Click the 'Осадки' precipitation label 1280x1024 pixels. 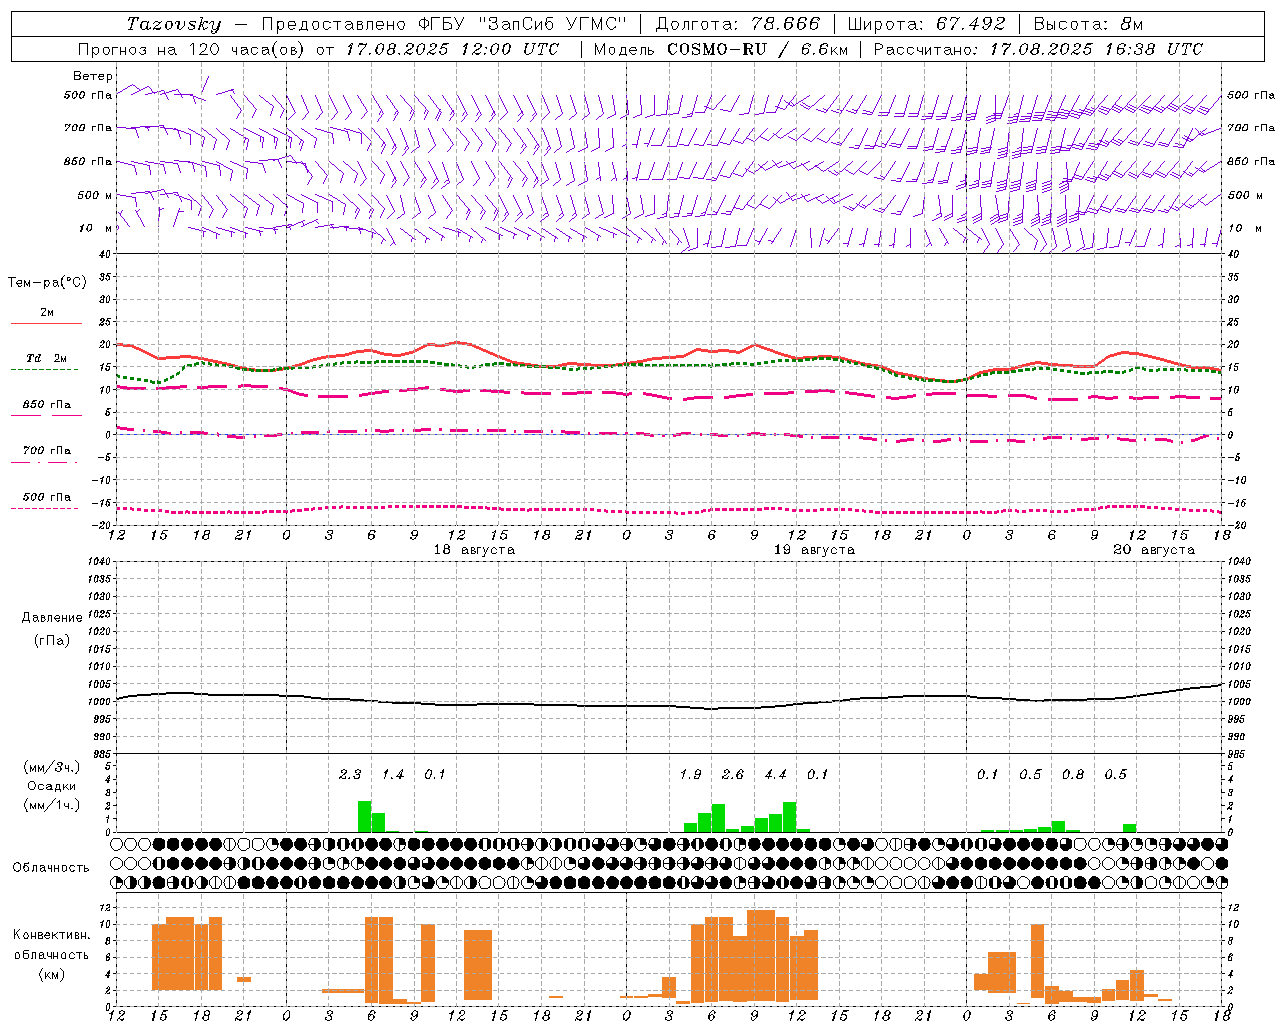[x=52, y=786]
